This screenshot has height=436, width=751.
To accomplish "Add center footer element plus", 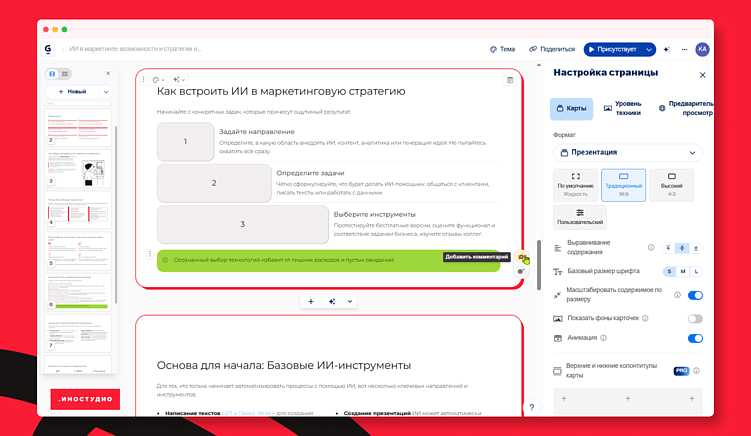I will click(627, 399).
